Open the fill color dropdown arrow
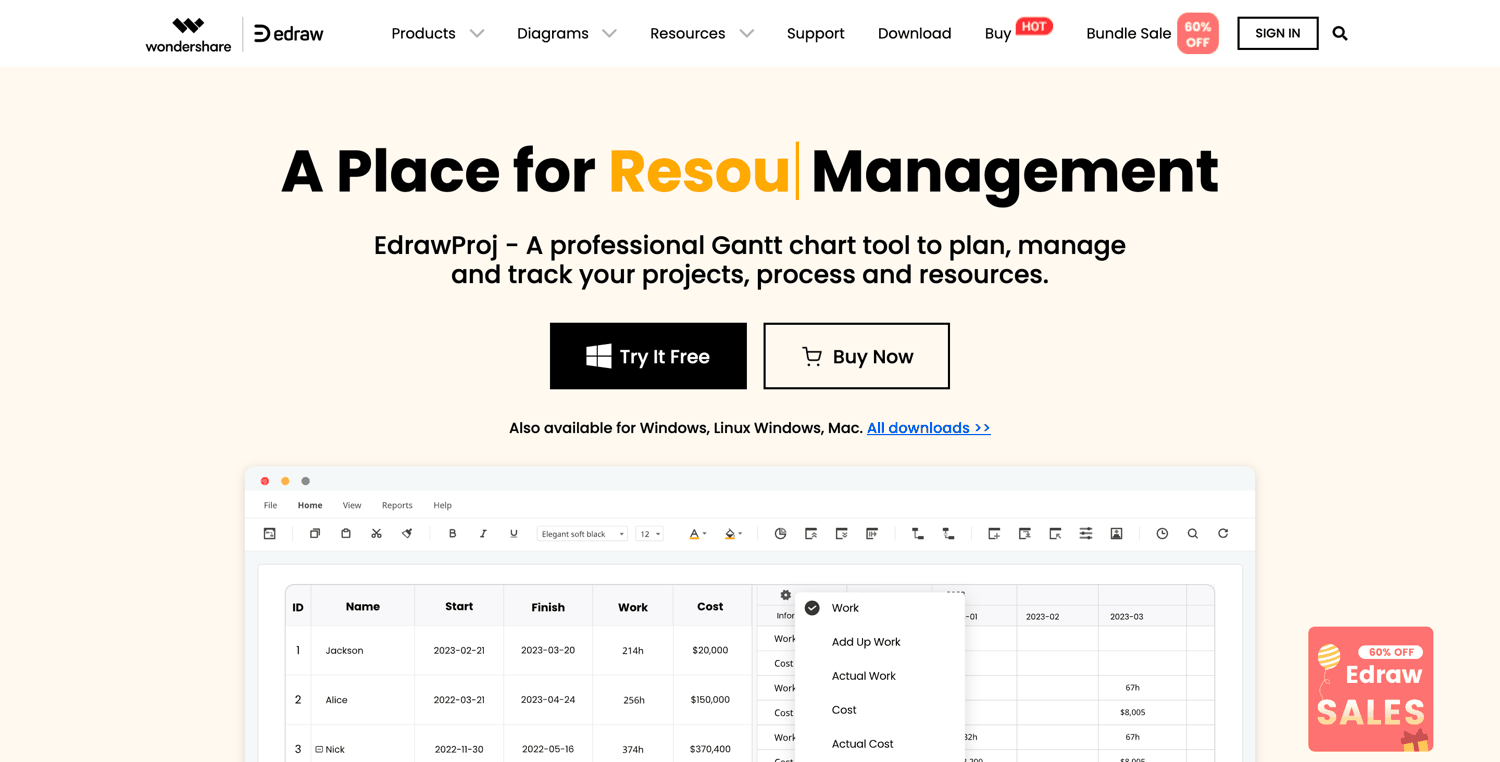 click(740, 534)
